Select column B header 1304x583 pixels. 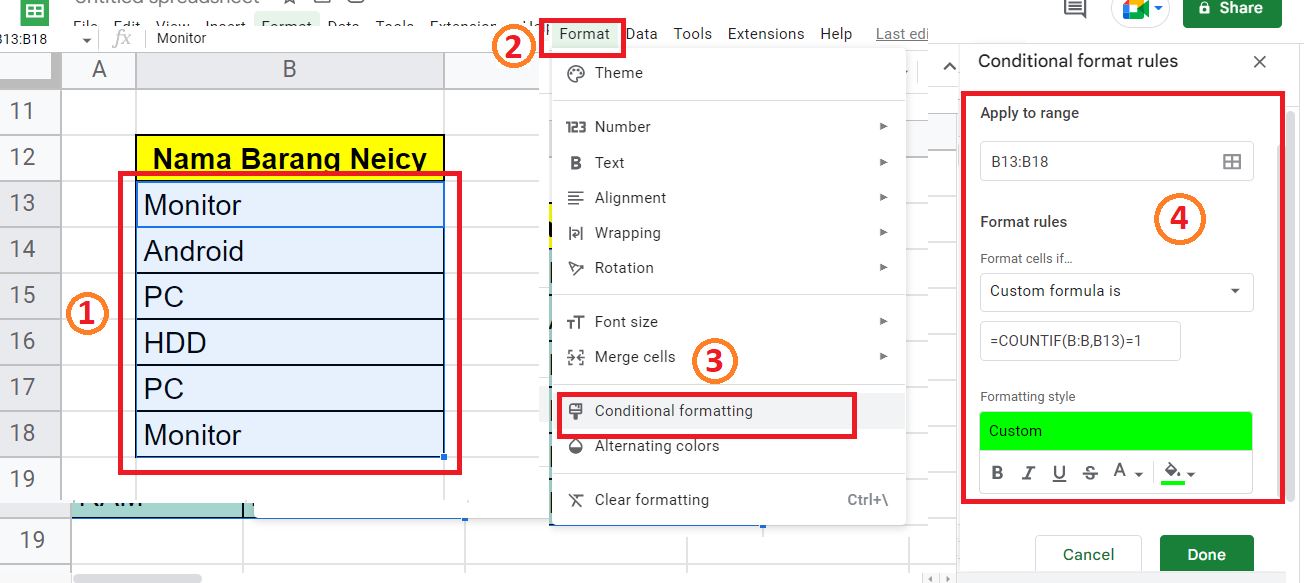point(290,69)
